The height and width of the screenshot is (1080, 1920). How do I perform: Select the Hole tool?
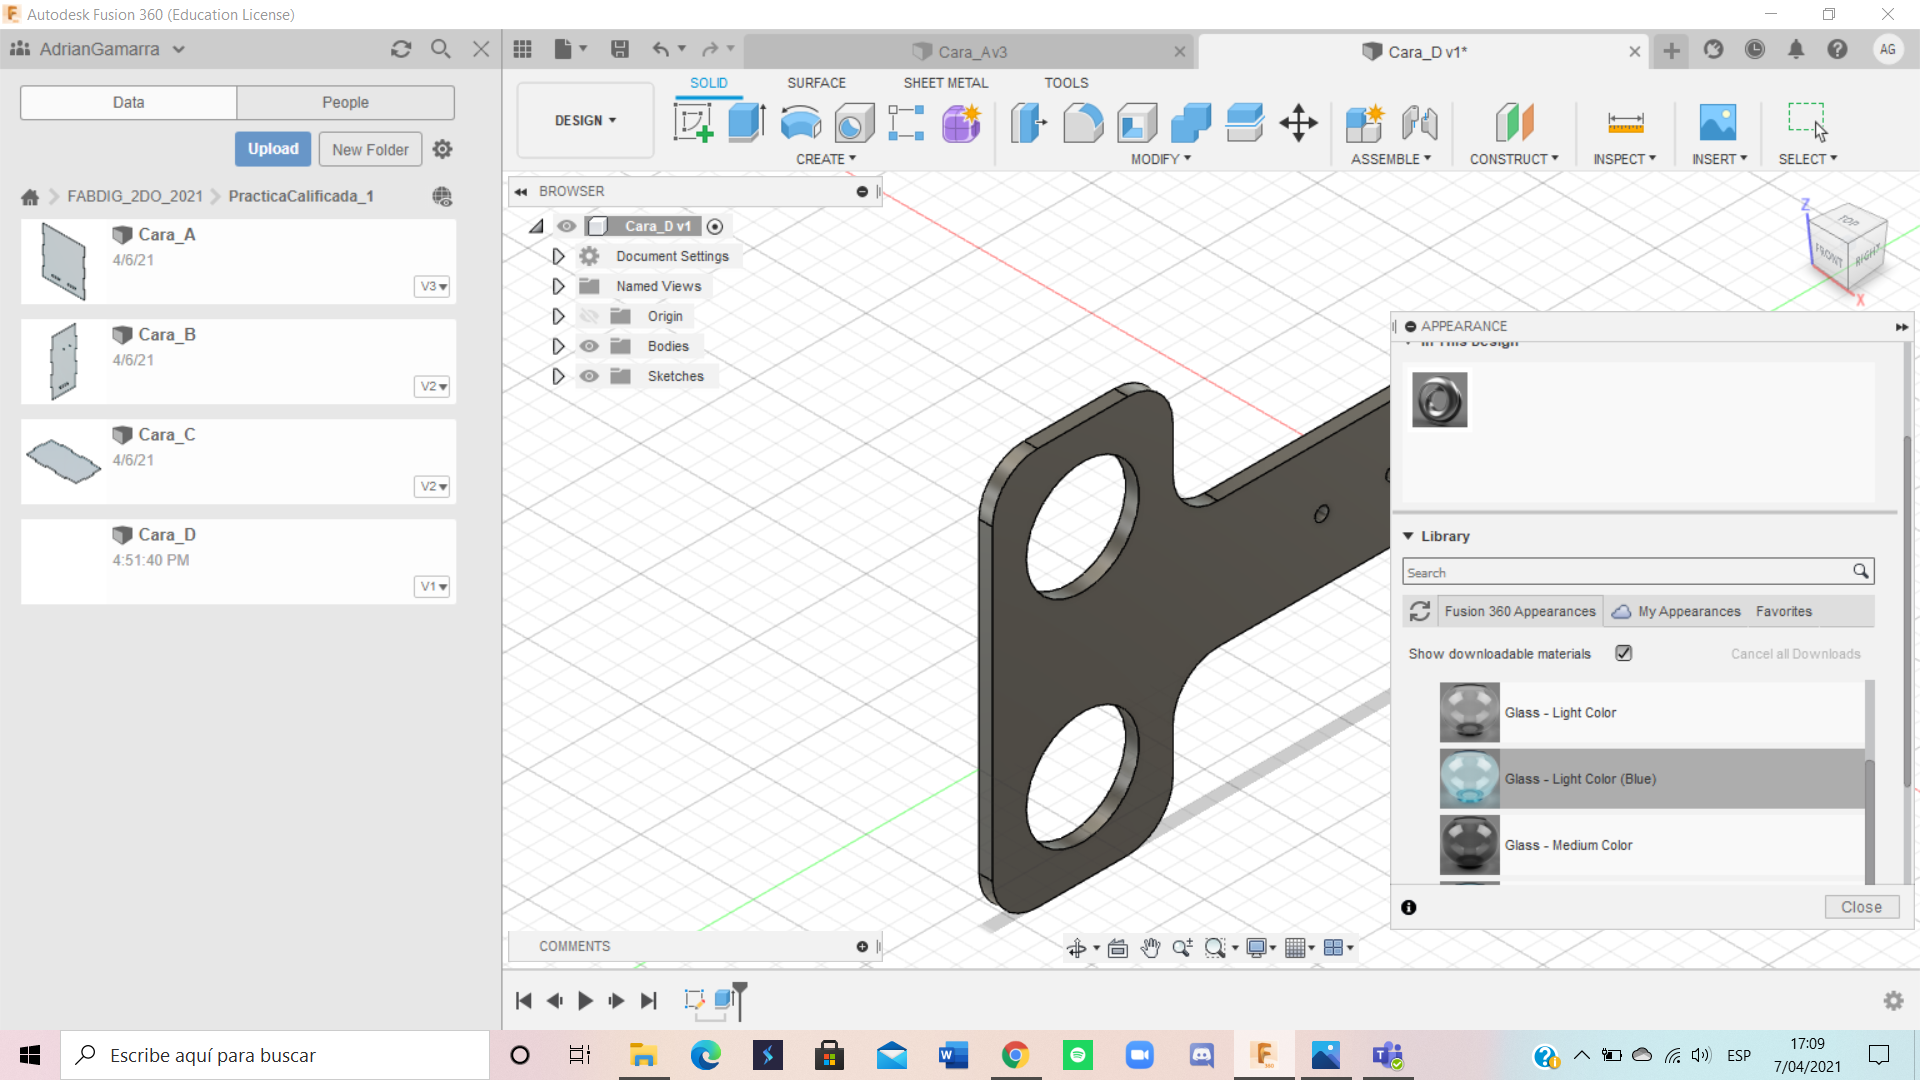854,123
